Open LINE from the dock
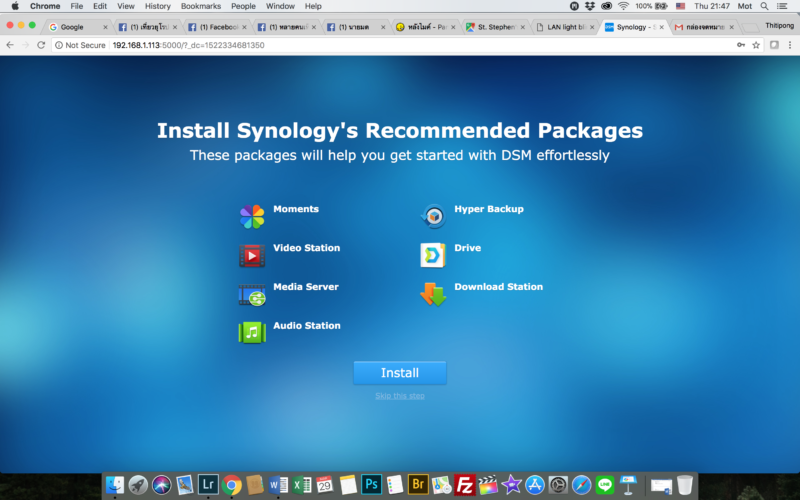This screenshot has height=500, width=800. (x=605, y=485)
